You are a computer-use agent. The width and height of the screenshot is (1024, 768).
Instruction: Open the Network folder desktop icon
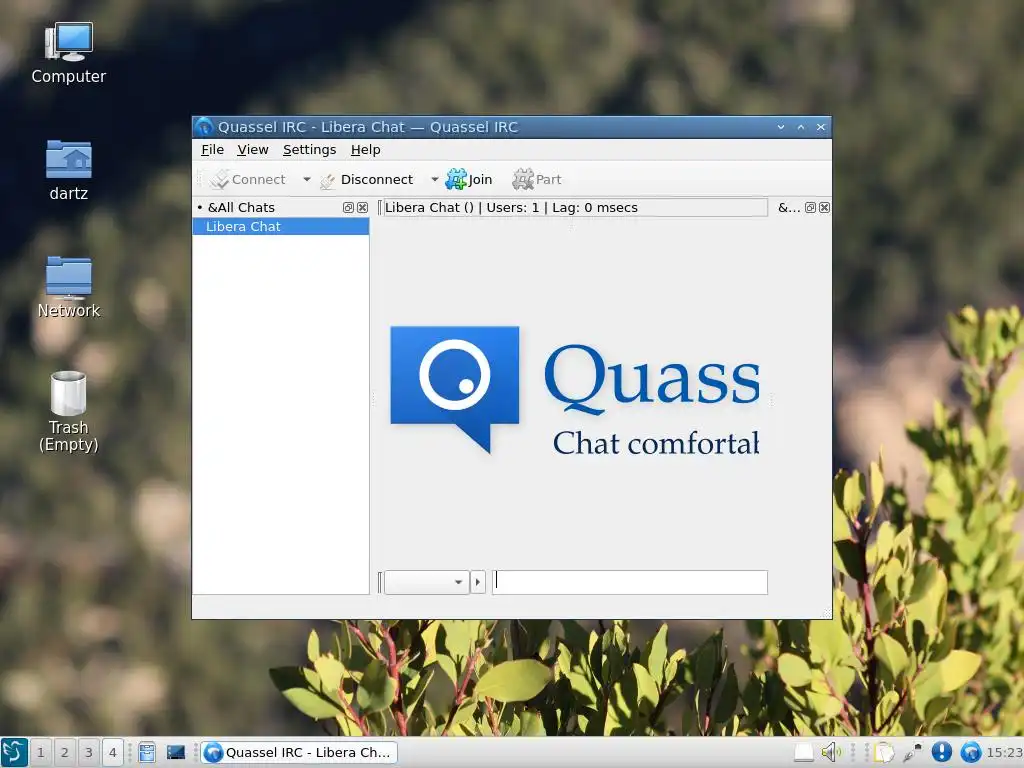69,287
